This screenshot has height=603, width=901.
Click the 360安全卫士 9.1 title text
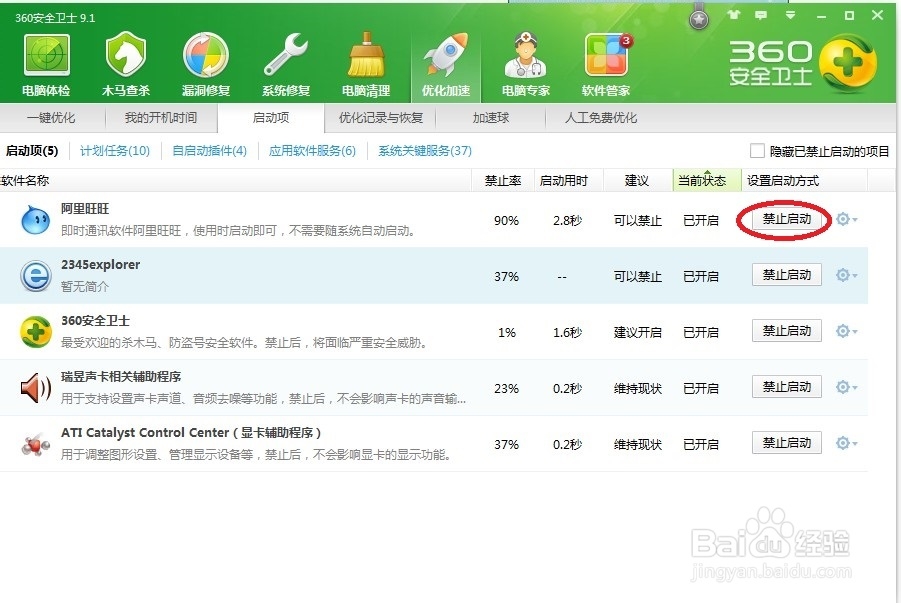55,18
